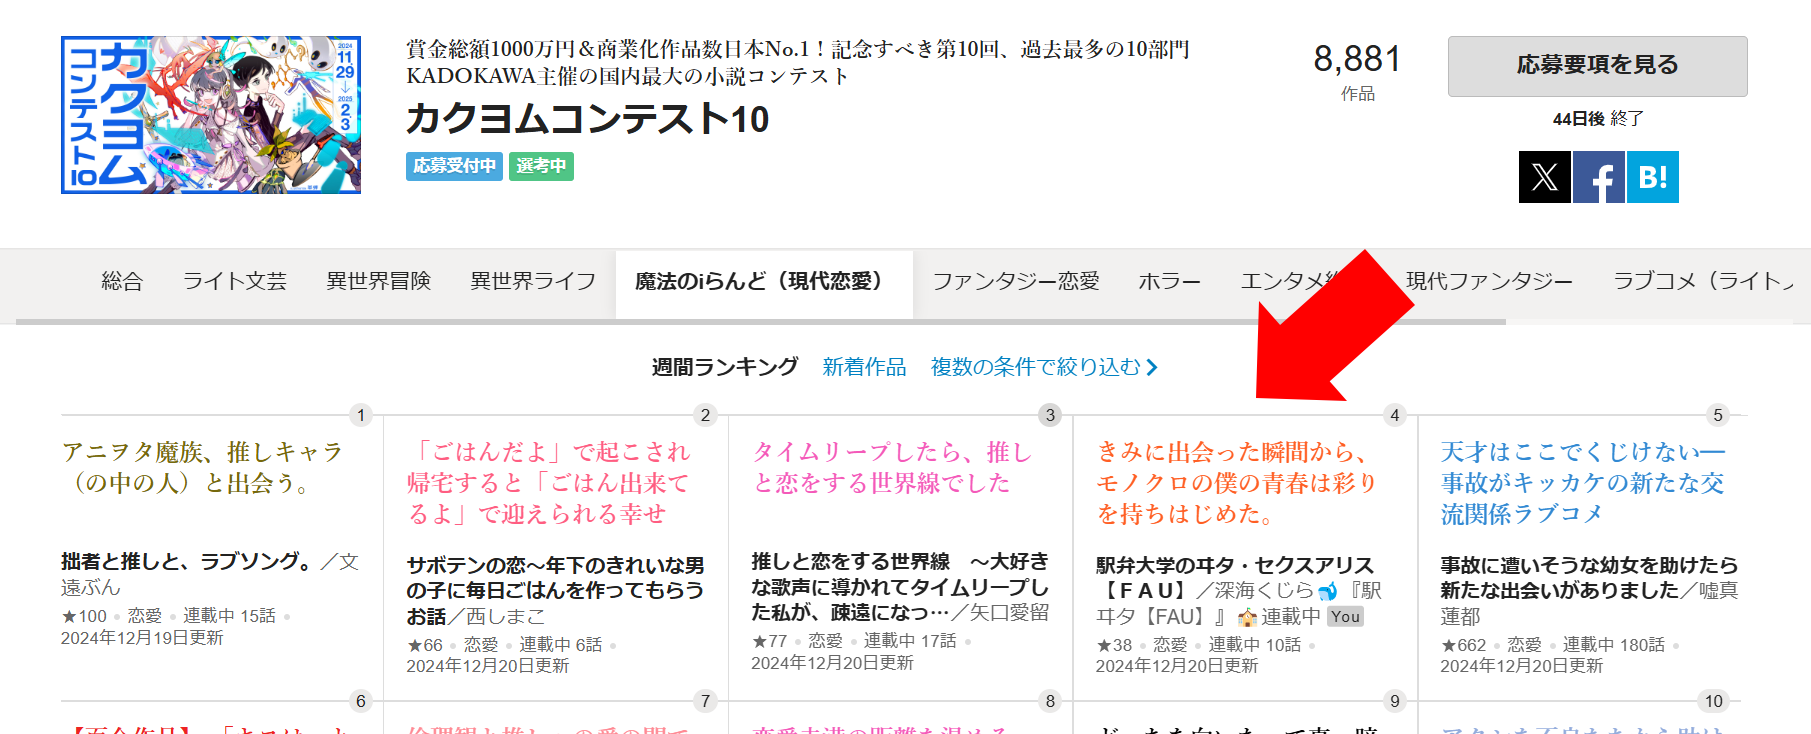Open the 現代ファンタジー tab
Image resolution: width=1811 pixels, height=734 pixels.
tap(1489, 281)
